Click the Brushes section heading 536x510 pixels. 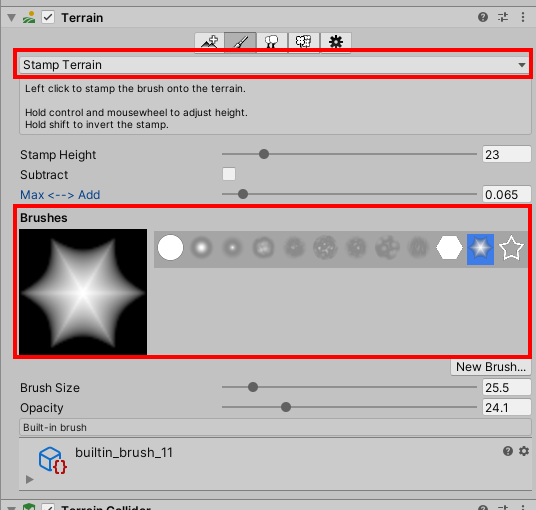(44, 218)
